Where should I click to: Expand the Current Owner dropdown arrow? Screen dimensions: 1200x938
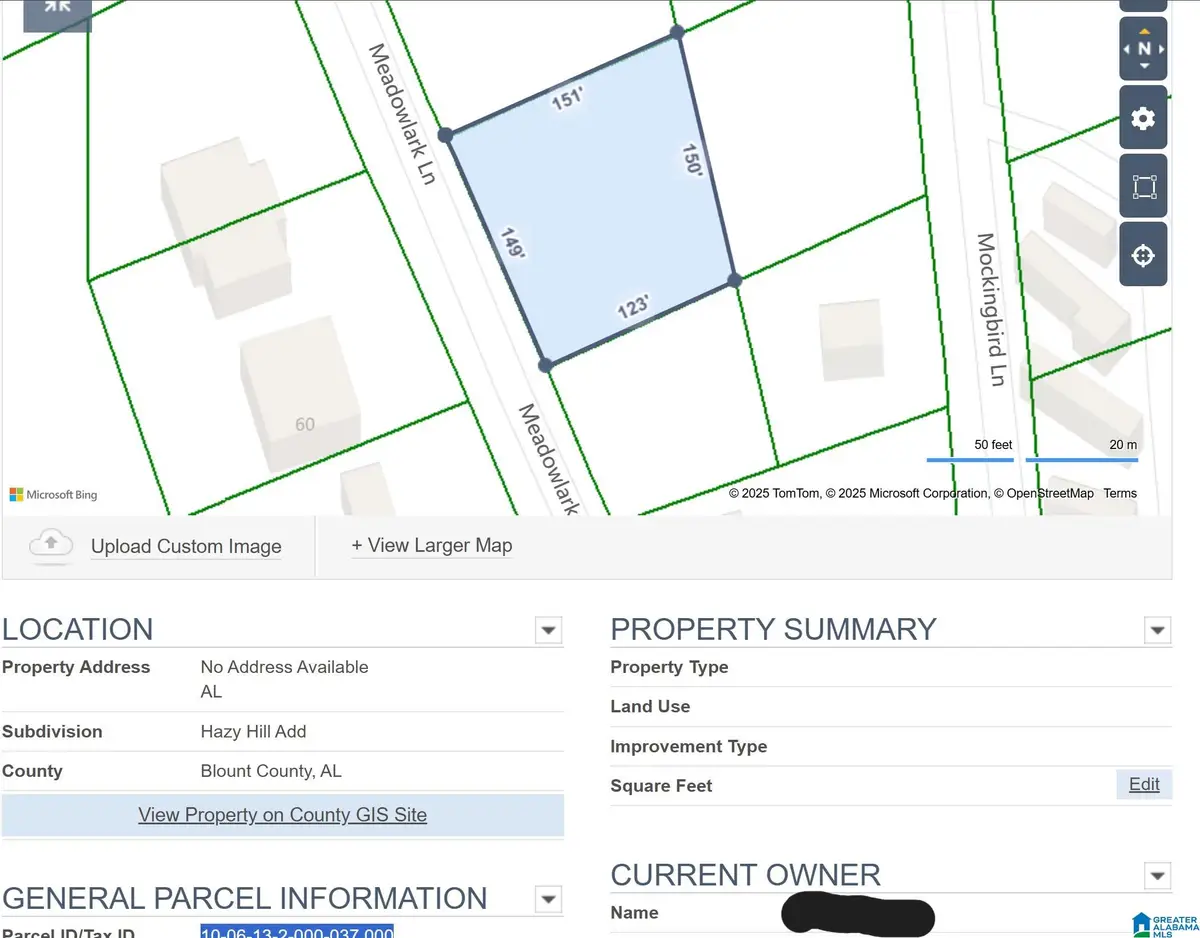click(1157, 877)
